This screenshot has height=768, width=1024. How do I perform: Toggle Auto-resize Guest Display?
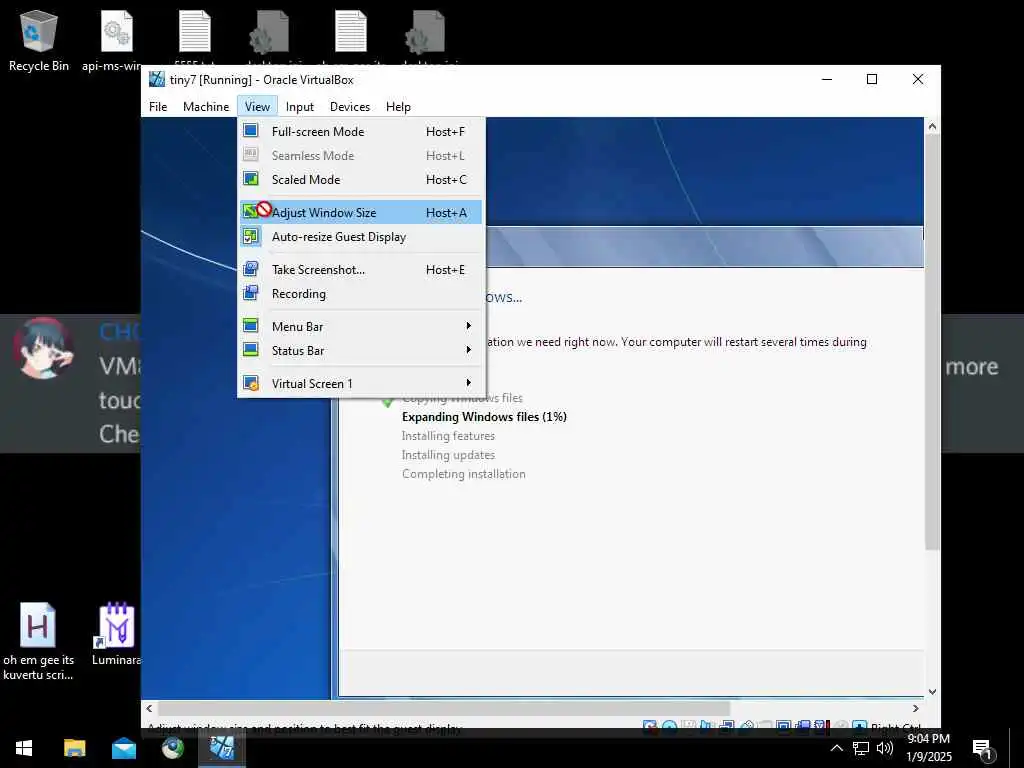pos(360,236)
